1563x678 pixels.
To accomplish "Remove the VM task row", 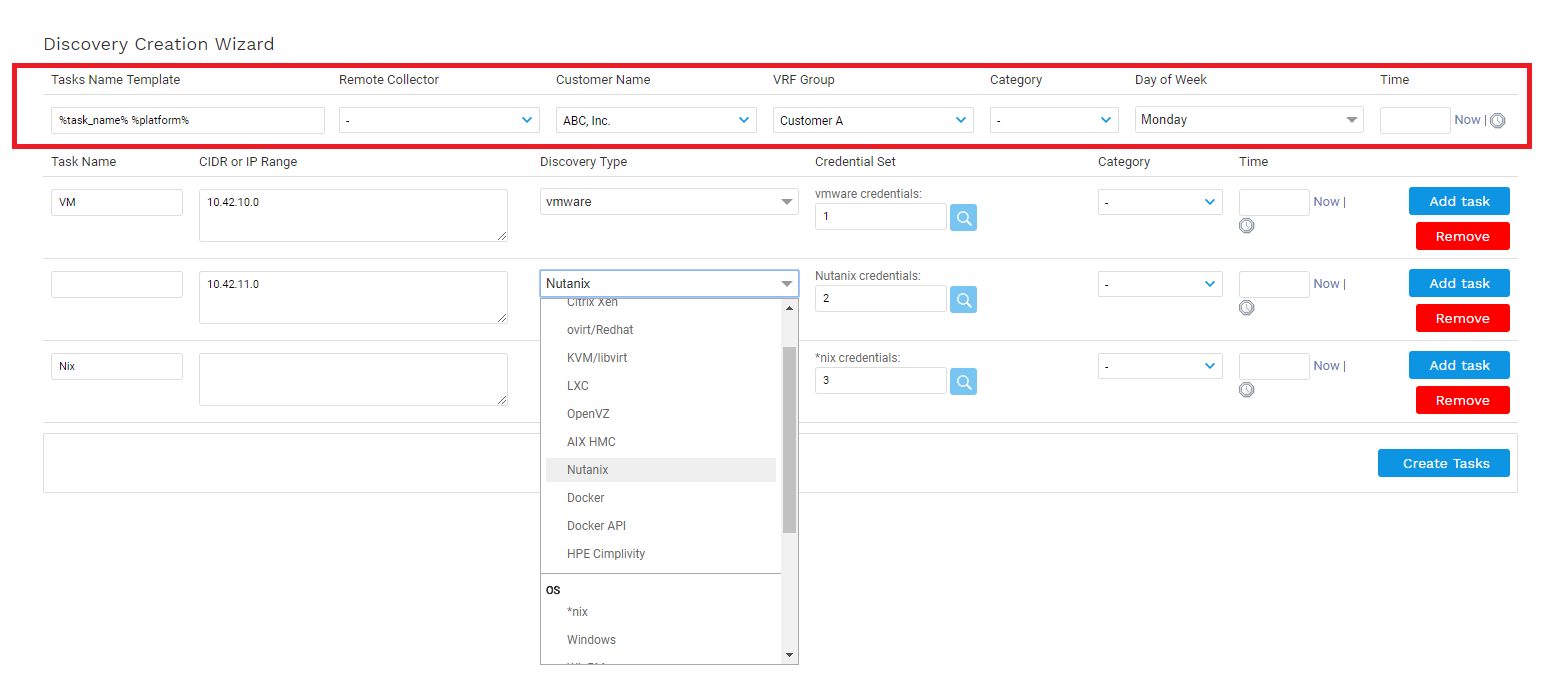I will coord(1462,237).
